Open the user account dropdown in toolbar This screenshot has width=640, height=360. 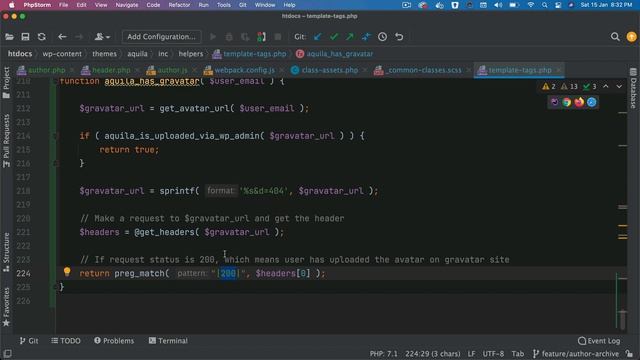pos(102,37)
